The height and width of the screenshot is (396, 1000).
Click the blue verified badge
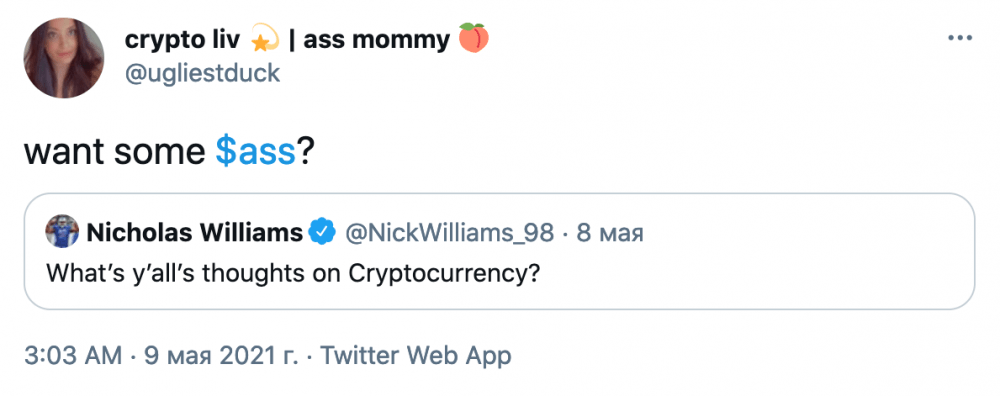pos(323,233)
